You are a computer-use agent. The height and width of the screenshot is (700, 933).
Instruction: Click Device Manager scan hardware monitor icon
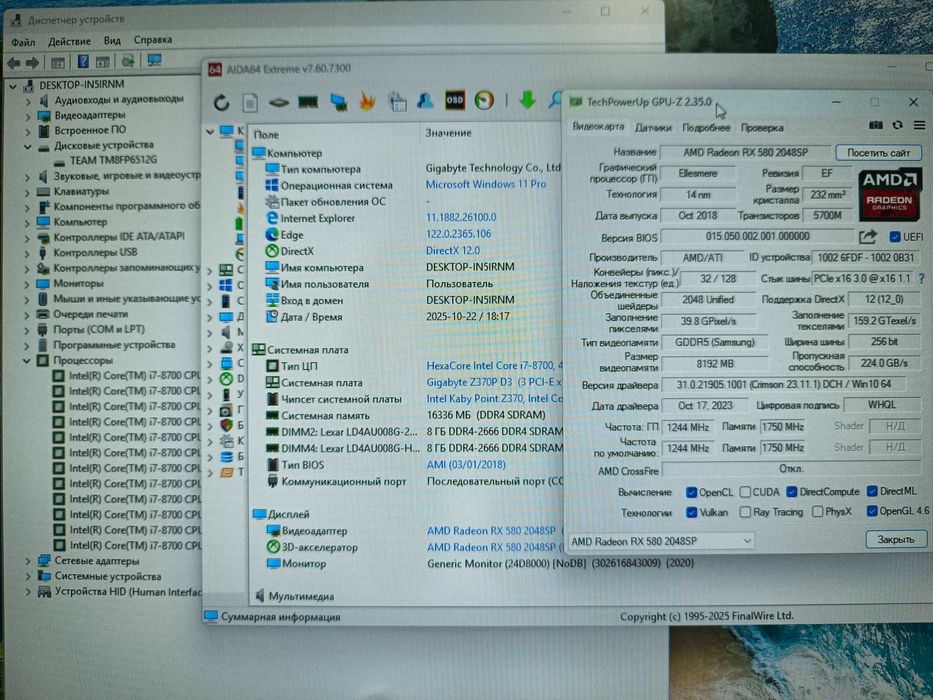(x=155, y=60)
